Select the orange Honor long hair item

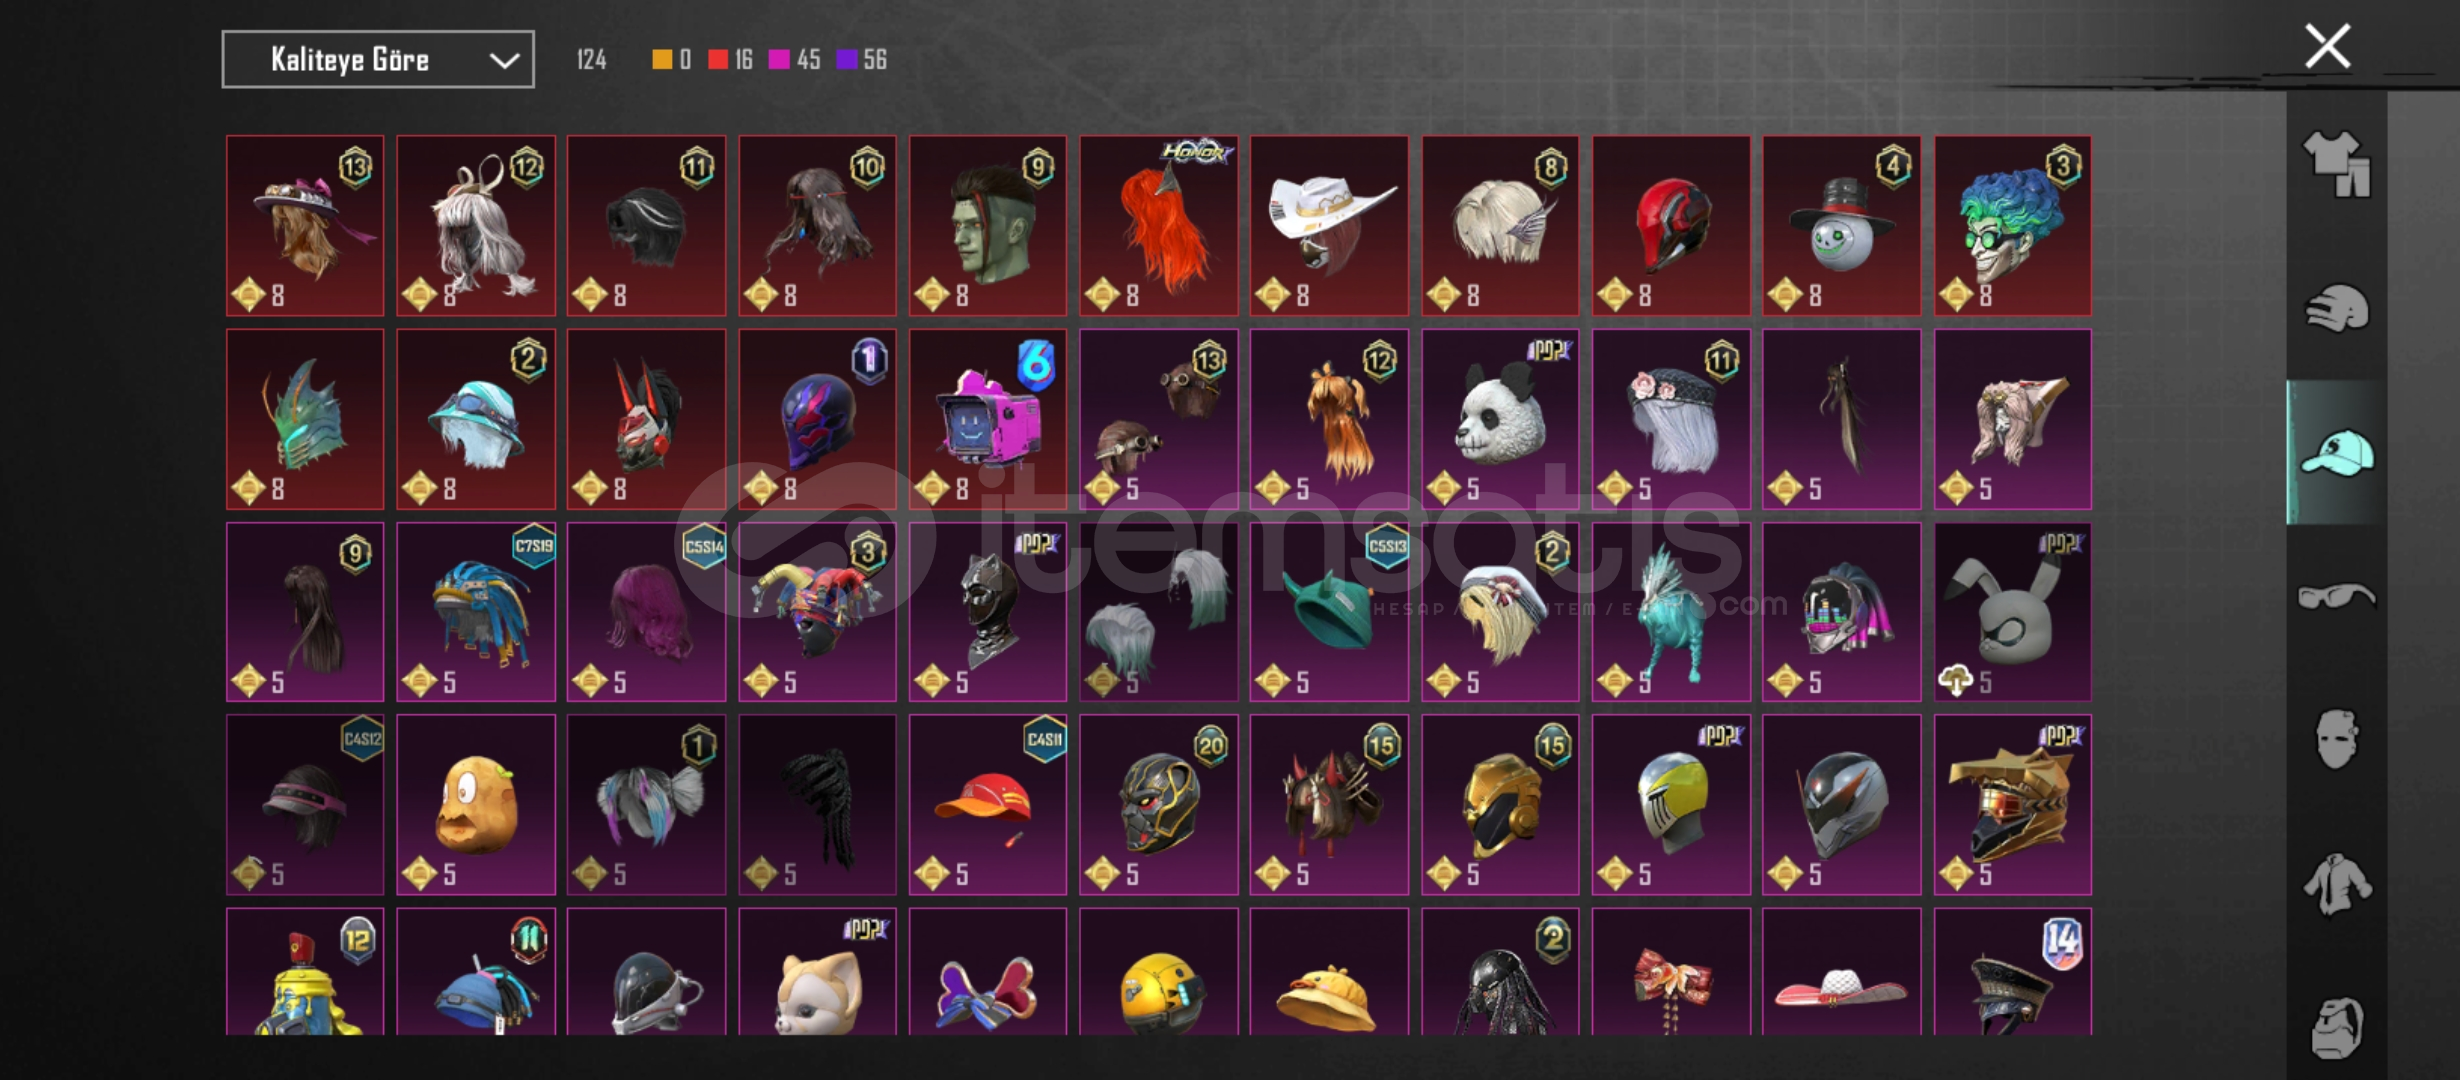1159,226
